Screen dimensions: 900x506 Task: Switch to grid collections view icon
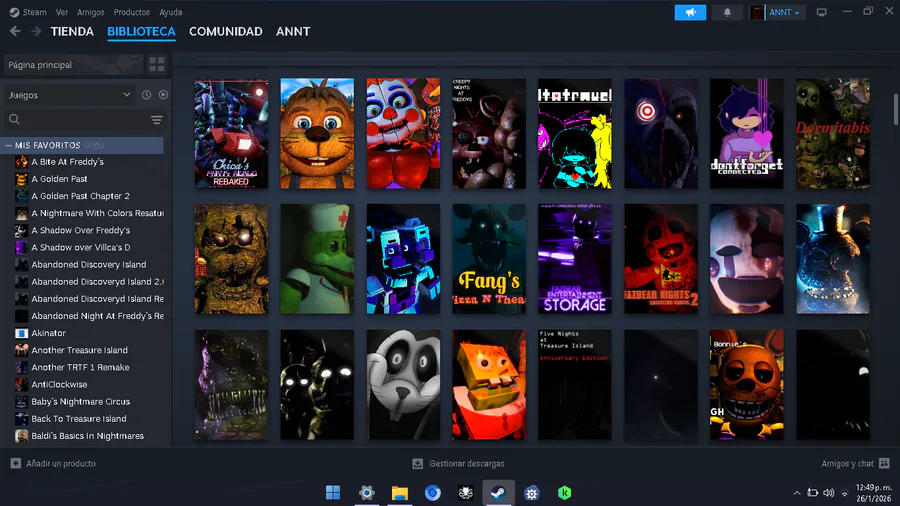tap(157, 64)
